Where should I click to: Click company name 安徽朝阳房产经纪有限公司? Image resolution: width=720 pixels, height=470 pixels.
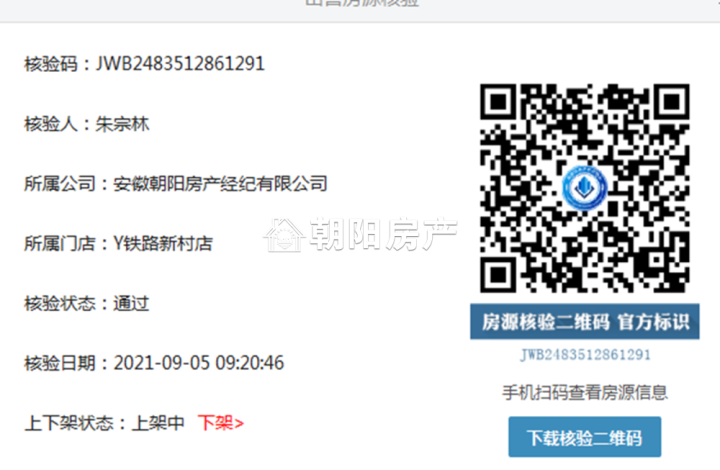(220, 184)
